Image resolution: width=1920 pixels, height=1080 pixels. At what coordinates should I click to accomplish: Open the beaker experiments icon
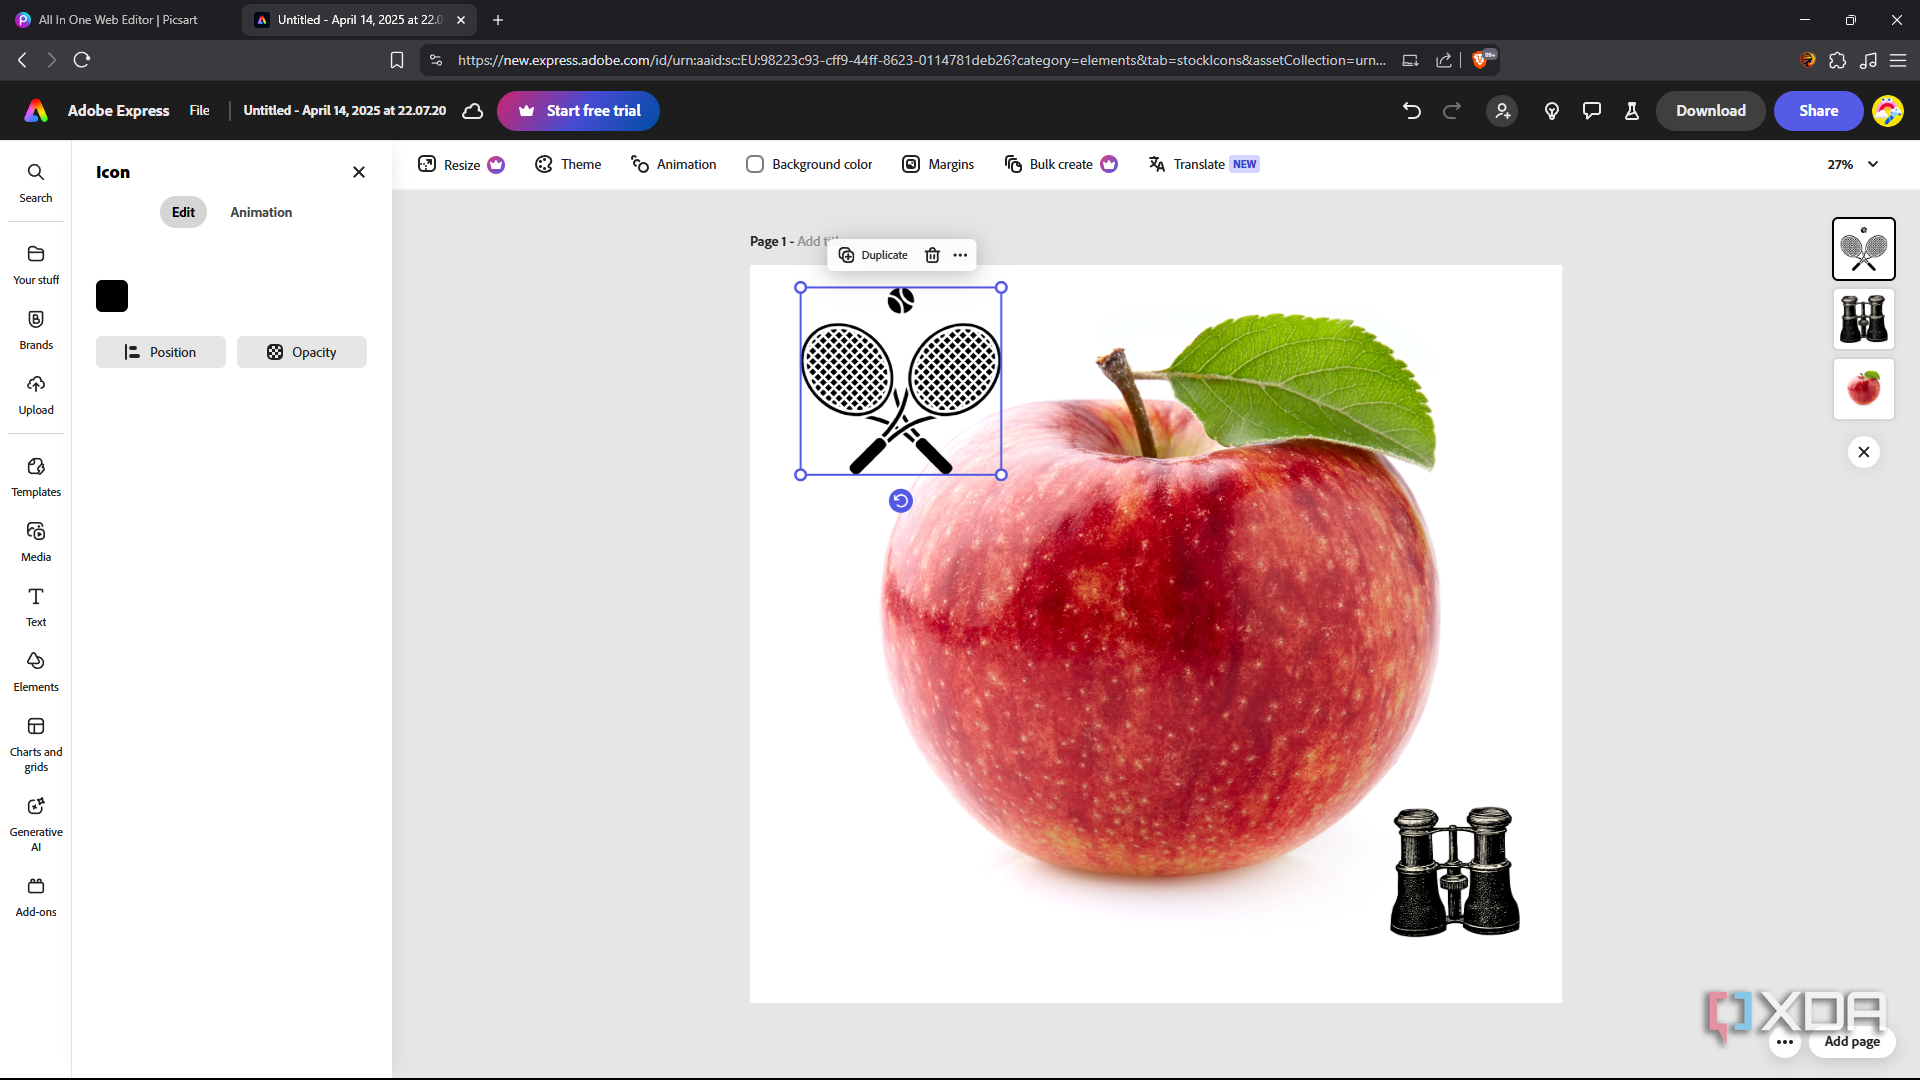click(x=1632, y=111)
